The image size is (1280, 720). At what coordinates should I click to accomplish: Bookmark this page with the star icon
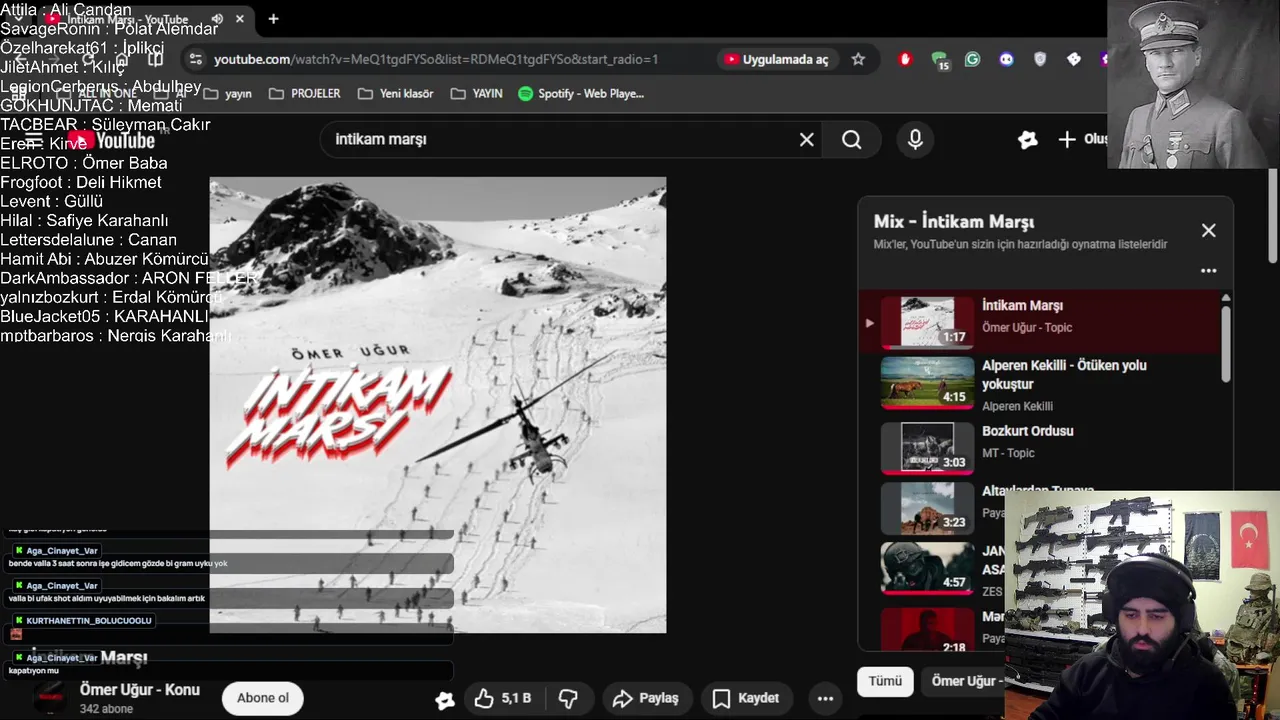click(858, 59)
